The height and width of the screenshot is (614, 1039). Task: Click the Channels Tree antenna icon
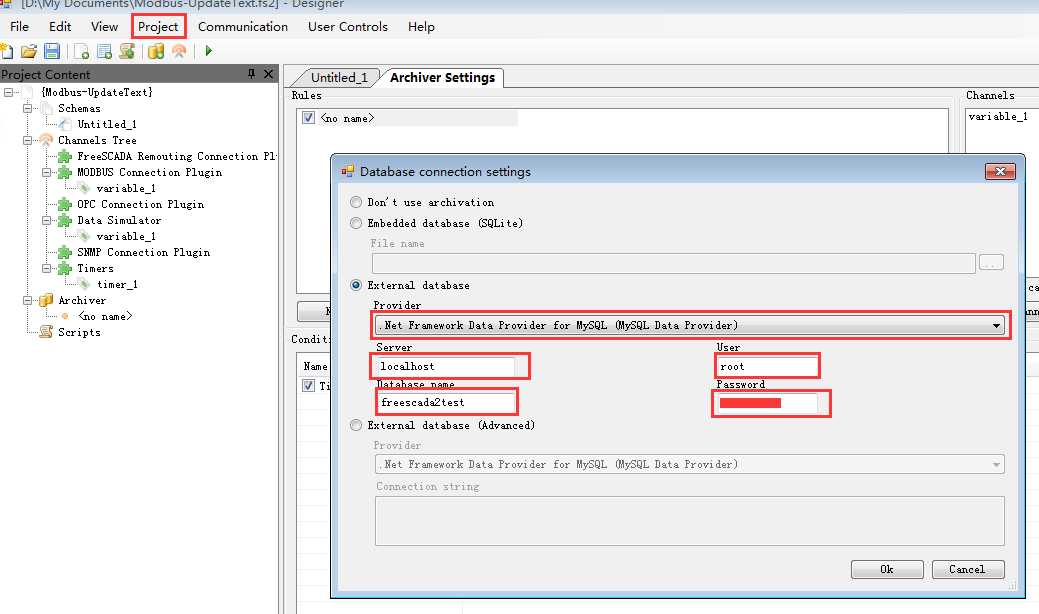coord(46,140)
